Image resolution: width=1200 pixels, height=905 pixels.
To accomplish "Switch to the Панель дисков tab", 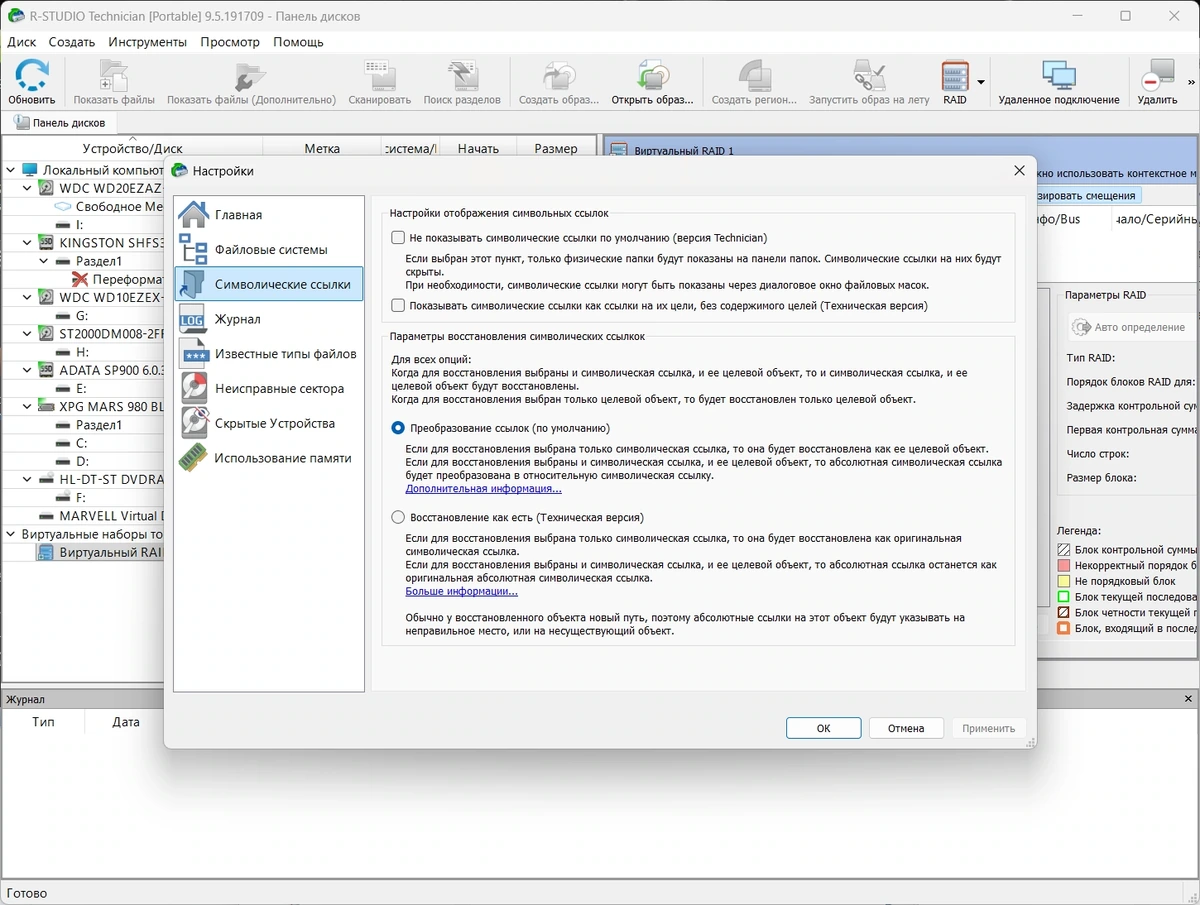I will (x=60, y=123).
